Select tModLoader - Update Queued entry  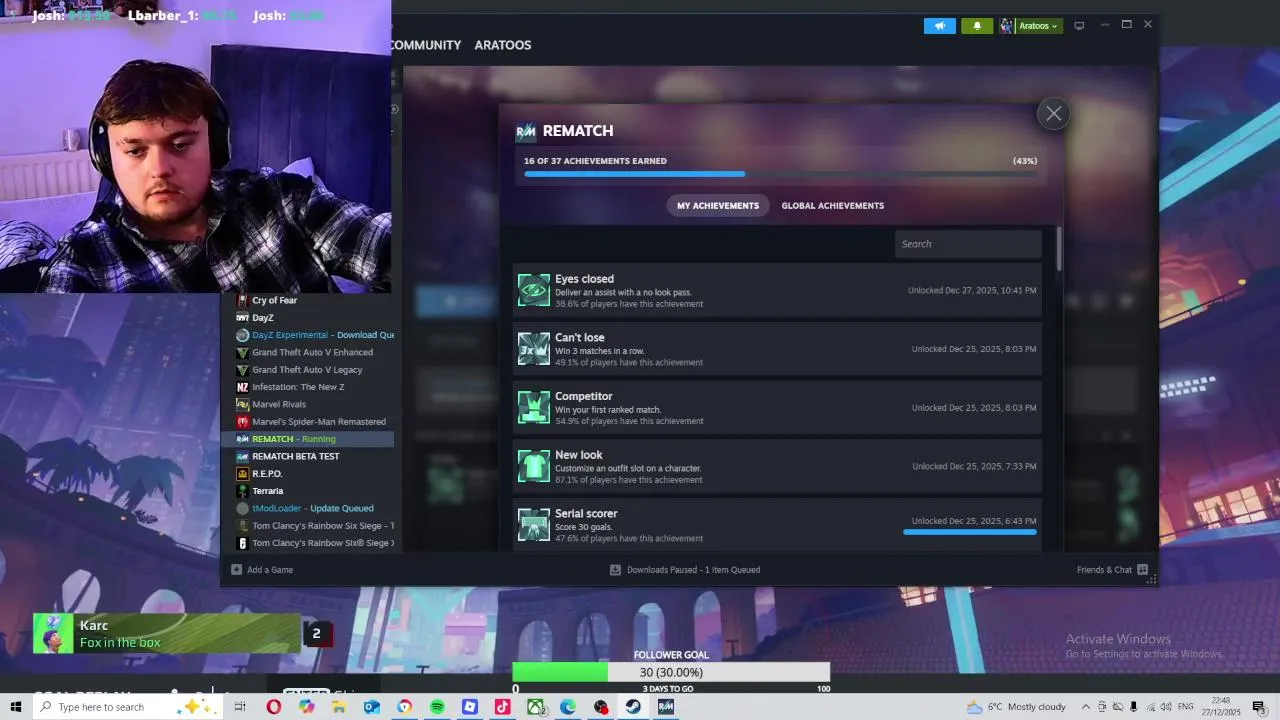[314, 508]
